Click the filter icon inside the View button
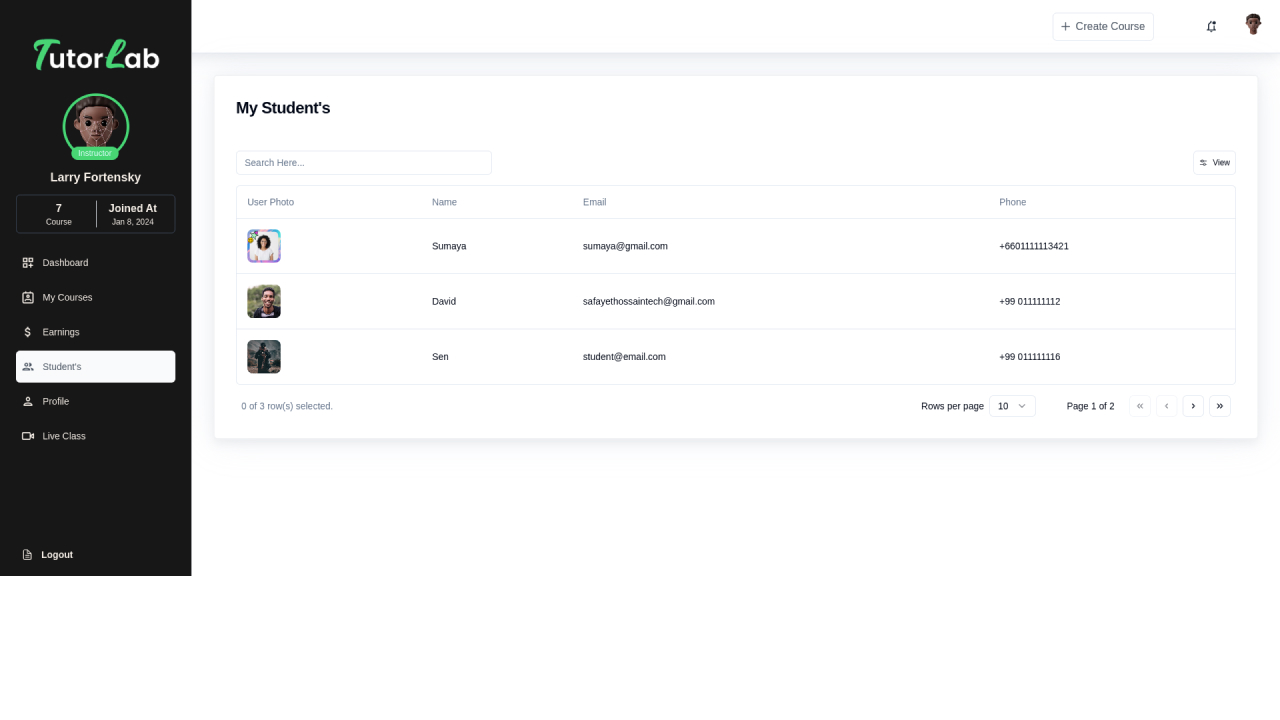 pyautogui.click(x=1202, y=162)
